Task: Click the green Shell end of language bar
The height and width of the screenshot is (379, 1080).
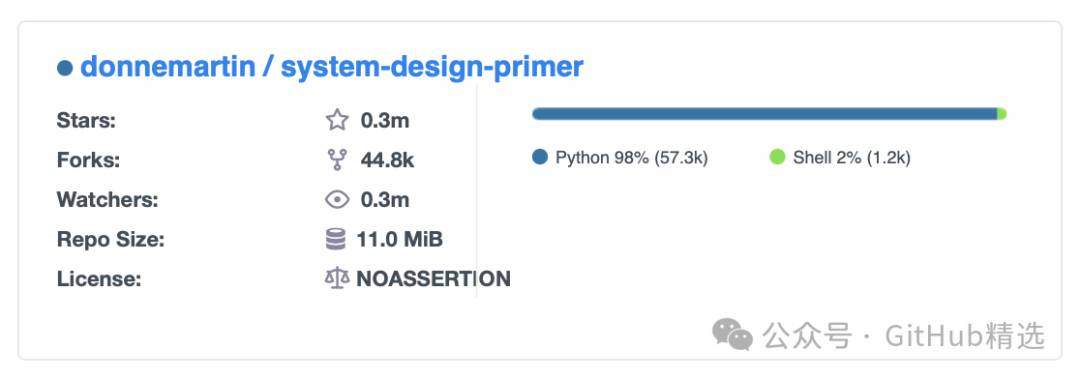Action: pos(1002,114)
